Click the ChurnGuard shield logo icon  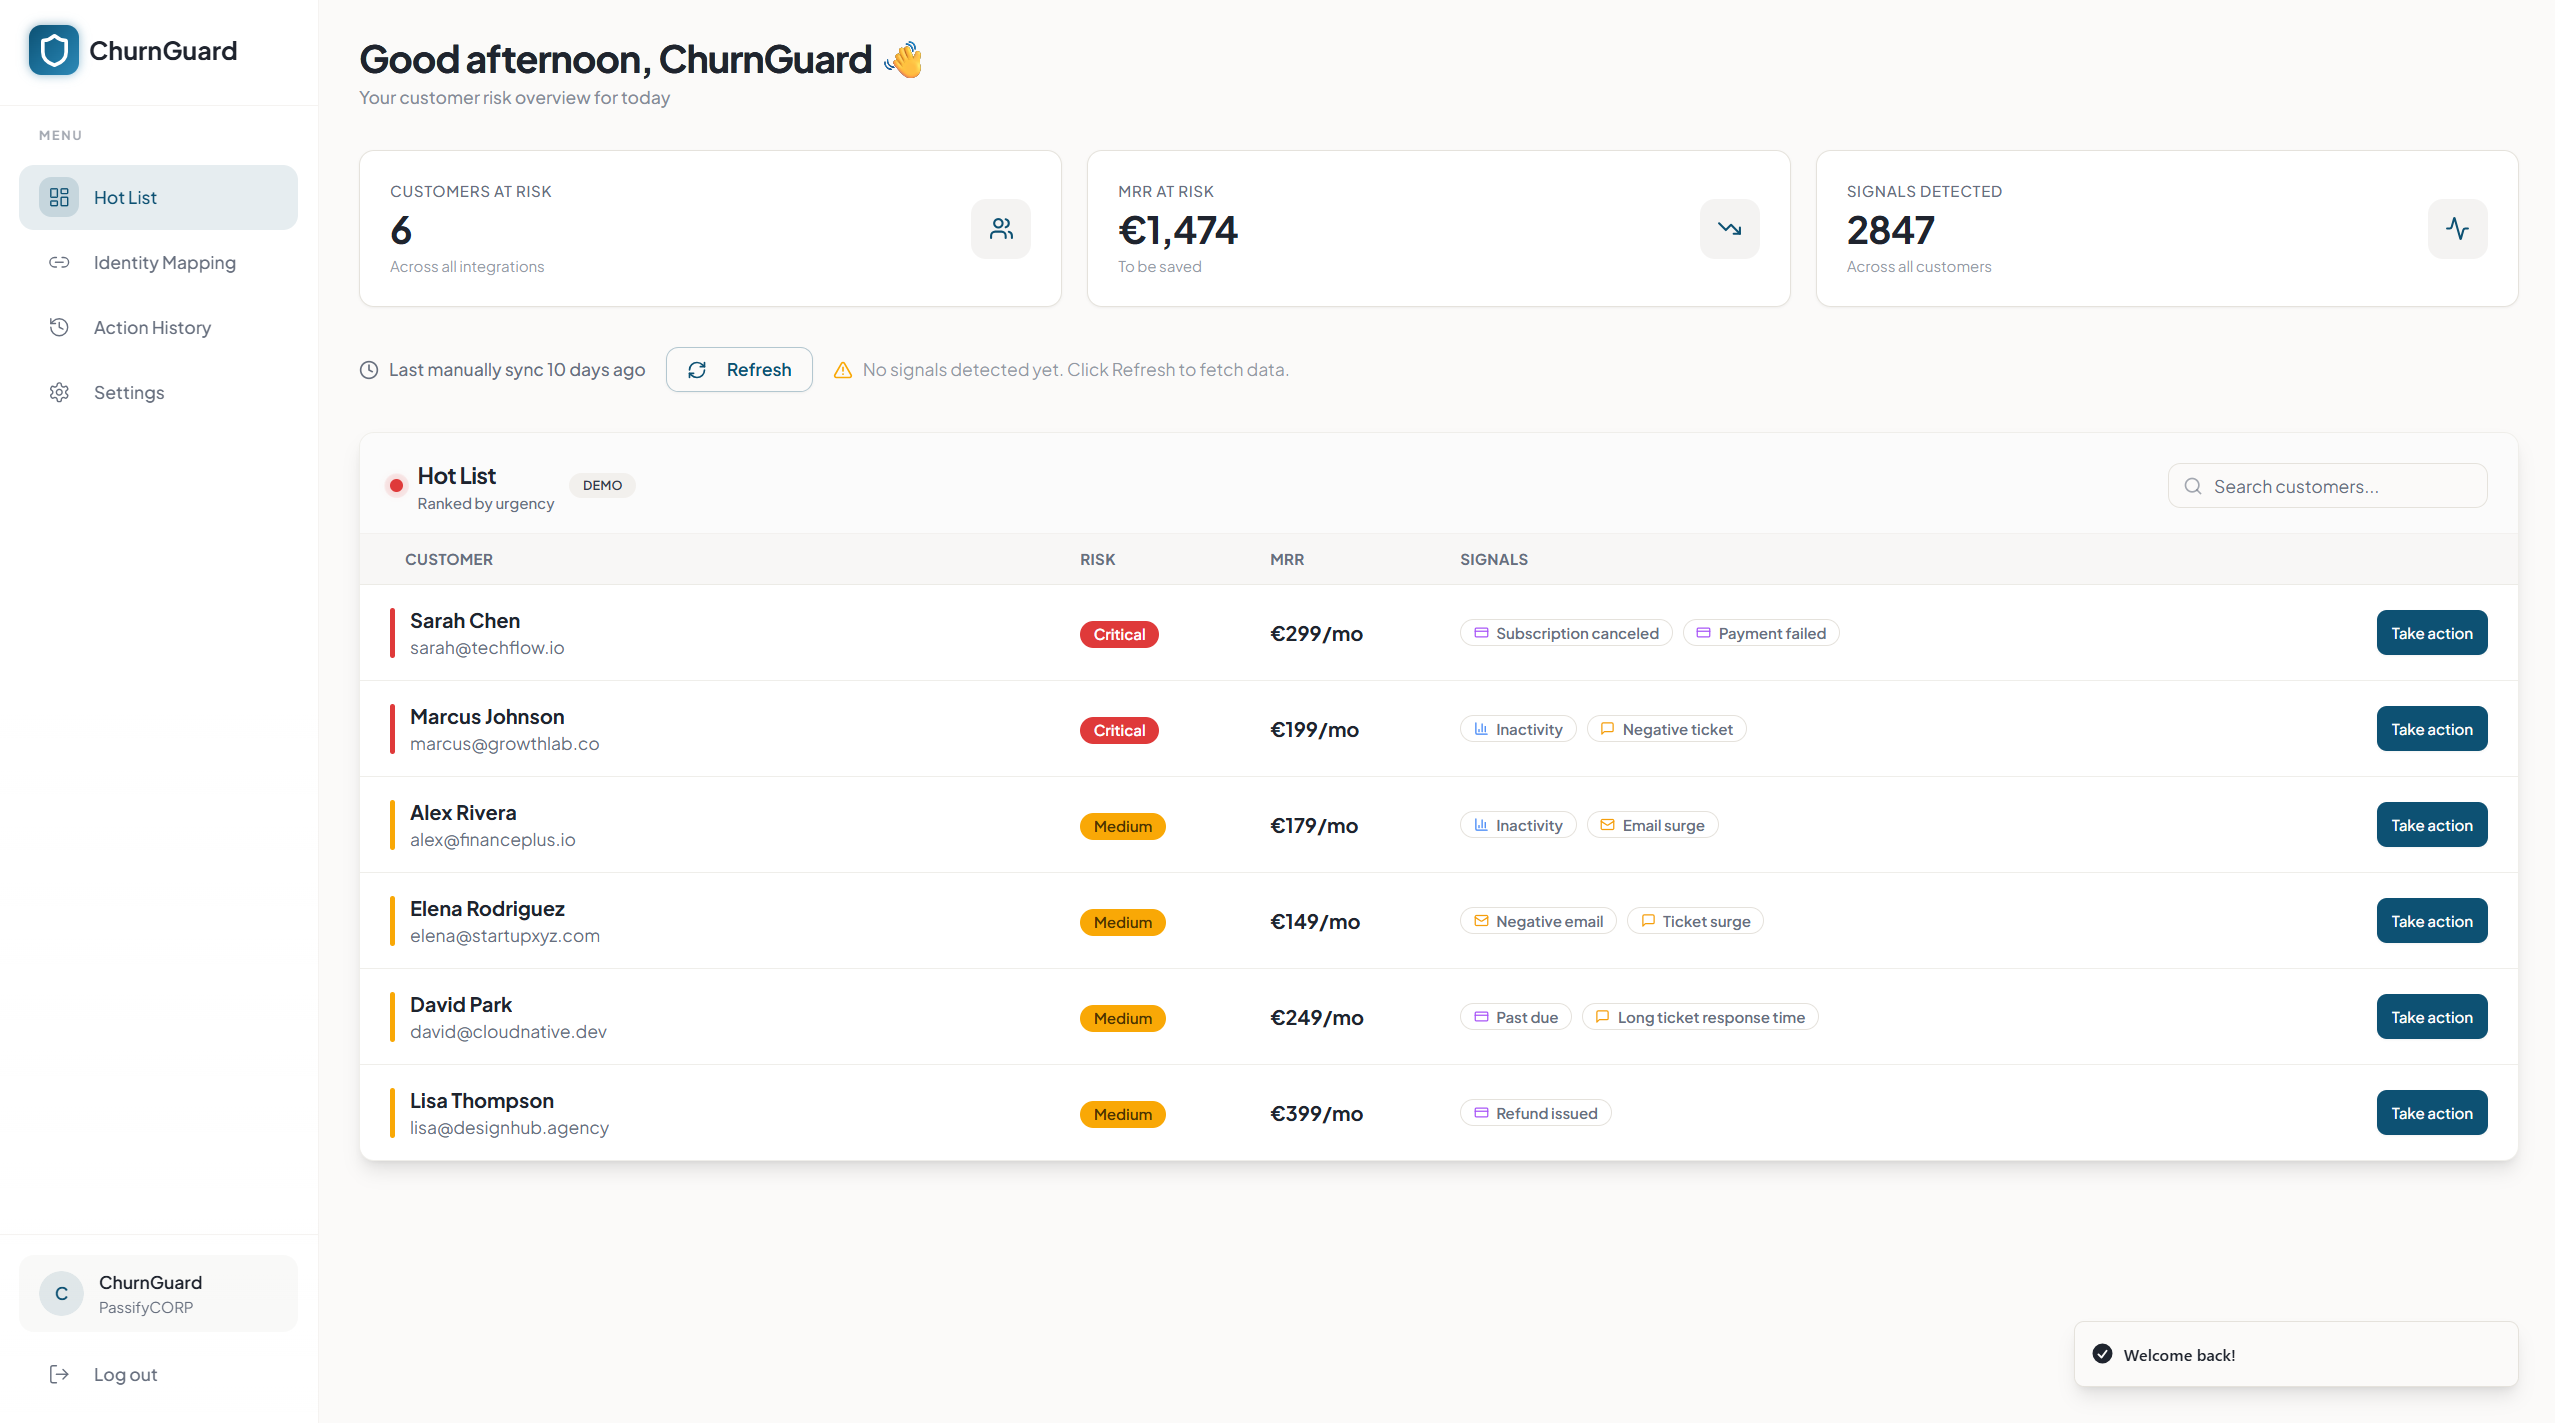pyautogui.click(x=54, y=50)
